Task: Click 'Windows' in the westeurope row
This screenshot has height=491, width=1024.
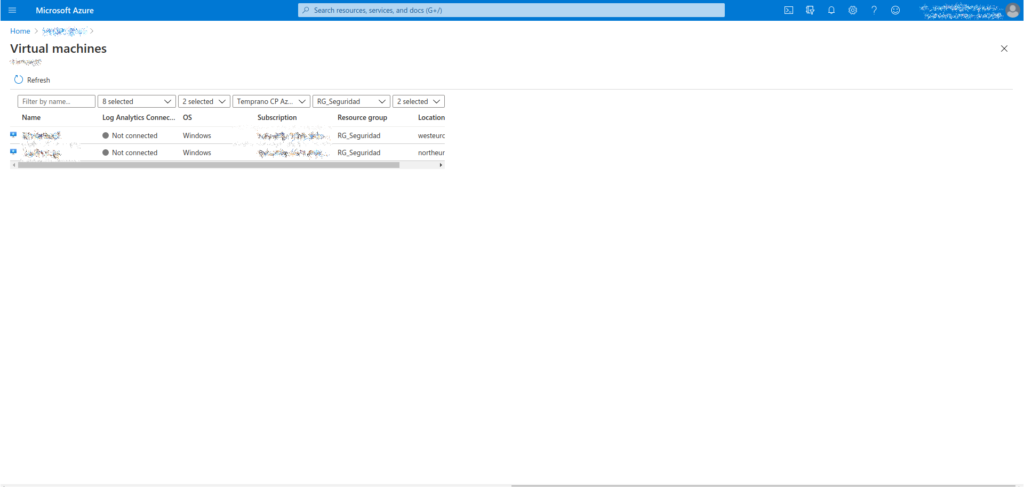Action: (x=197, y=135)
